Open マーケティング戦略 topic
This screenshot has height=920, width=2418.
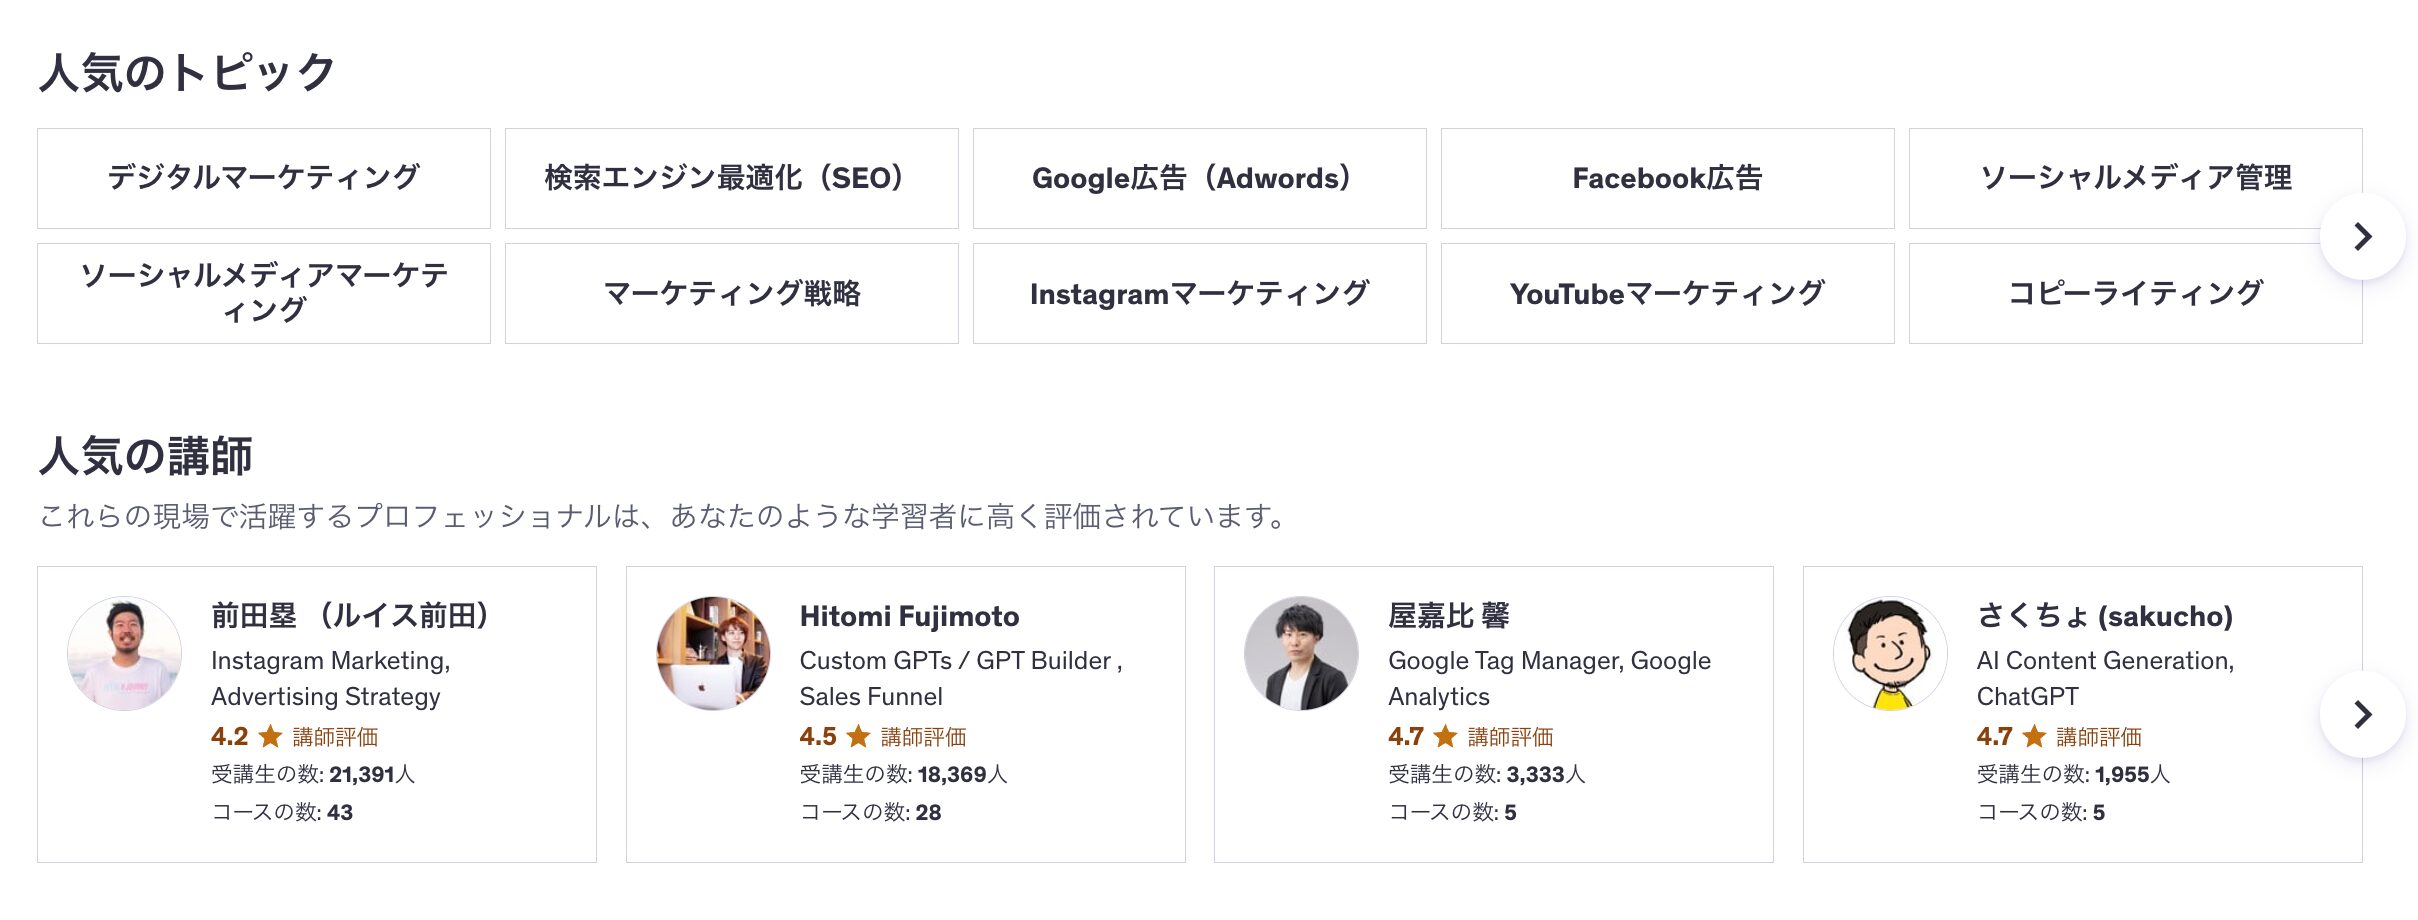pos(731,293)
